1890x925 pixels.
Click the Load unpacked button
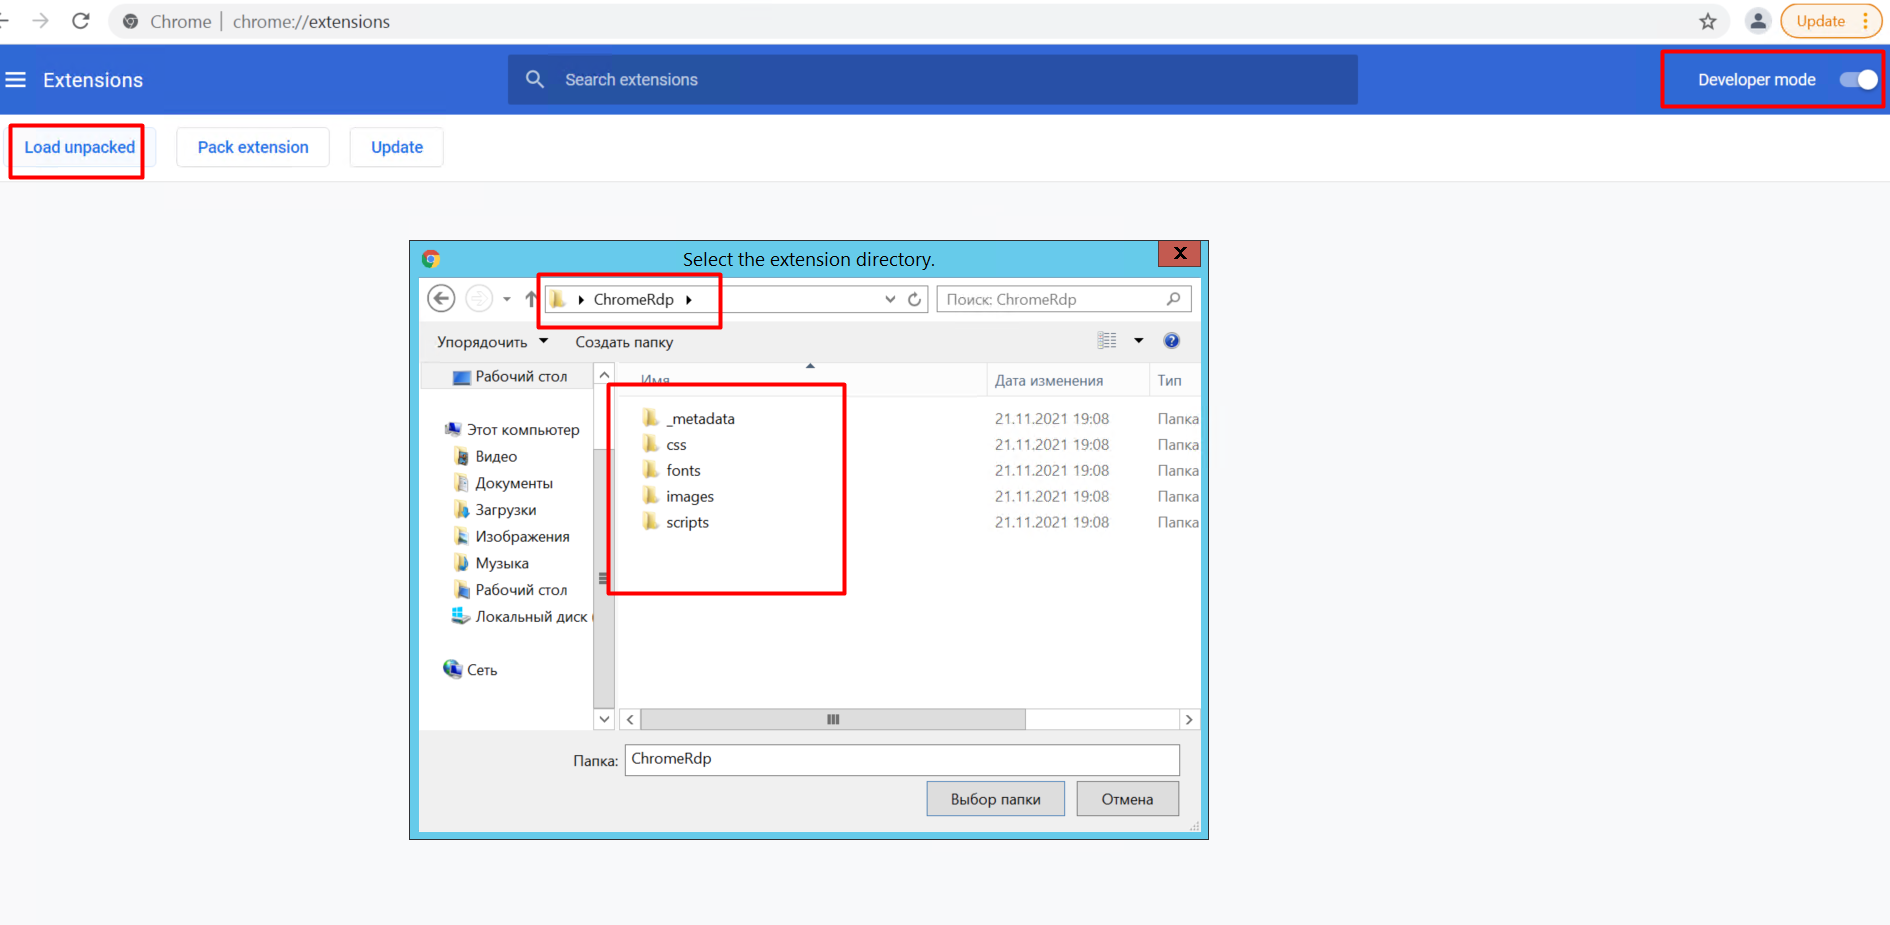[x=79, y=147]
